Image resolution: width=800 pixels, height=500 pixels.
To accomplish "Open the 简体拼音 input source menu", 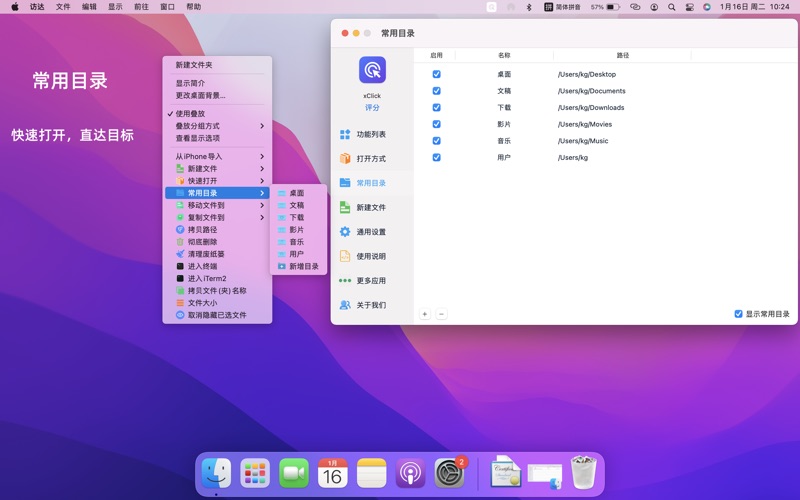I will [562, 7].
